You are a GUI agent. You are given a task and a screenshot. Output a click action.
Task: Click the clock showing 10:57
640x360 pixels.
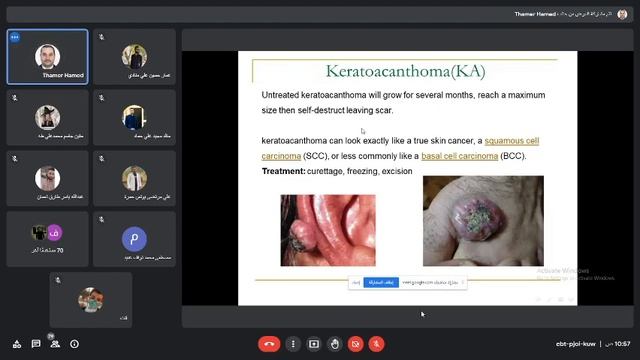(x=622, y=344)
